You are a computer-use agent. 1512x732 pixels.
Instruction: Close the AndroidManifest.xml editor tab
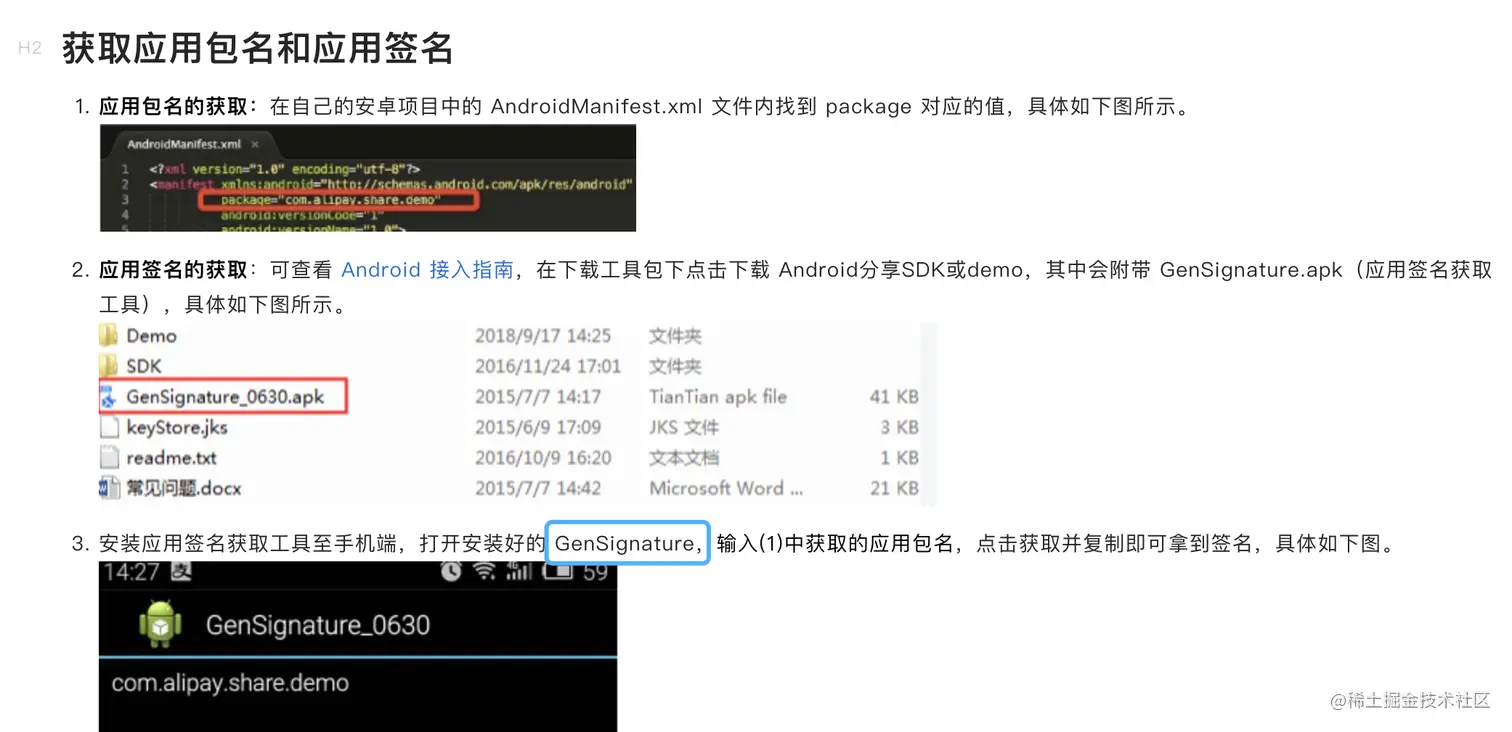click(x=254, y=144)
